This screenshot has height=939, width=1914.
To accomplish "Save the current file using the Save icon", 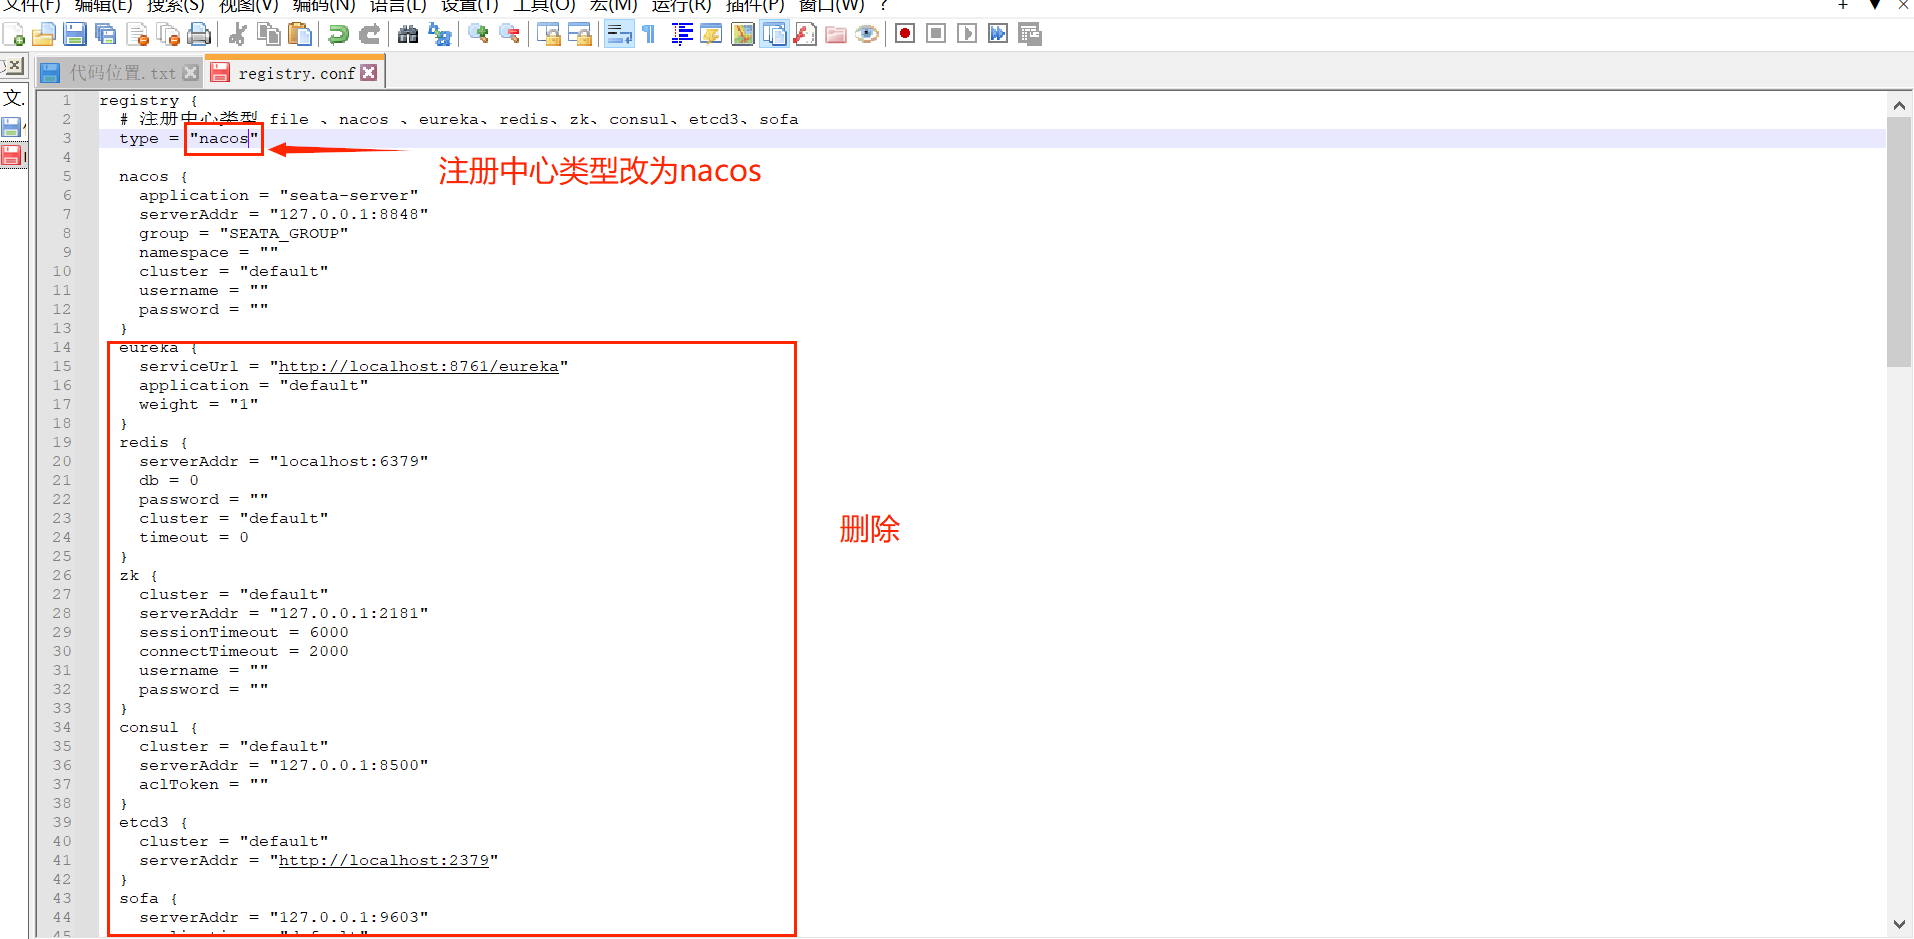I will 75,35.
